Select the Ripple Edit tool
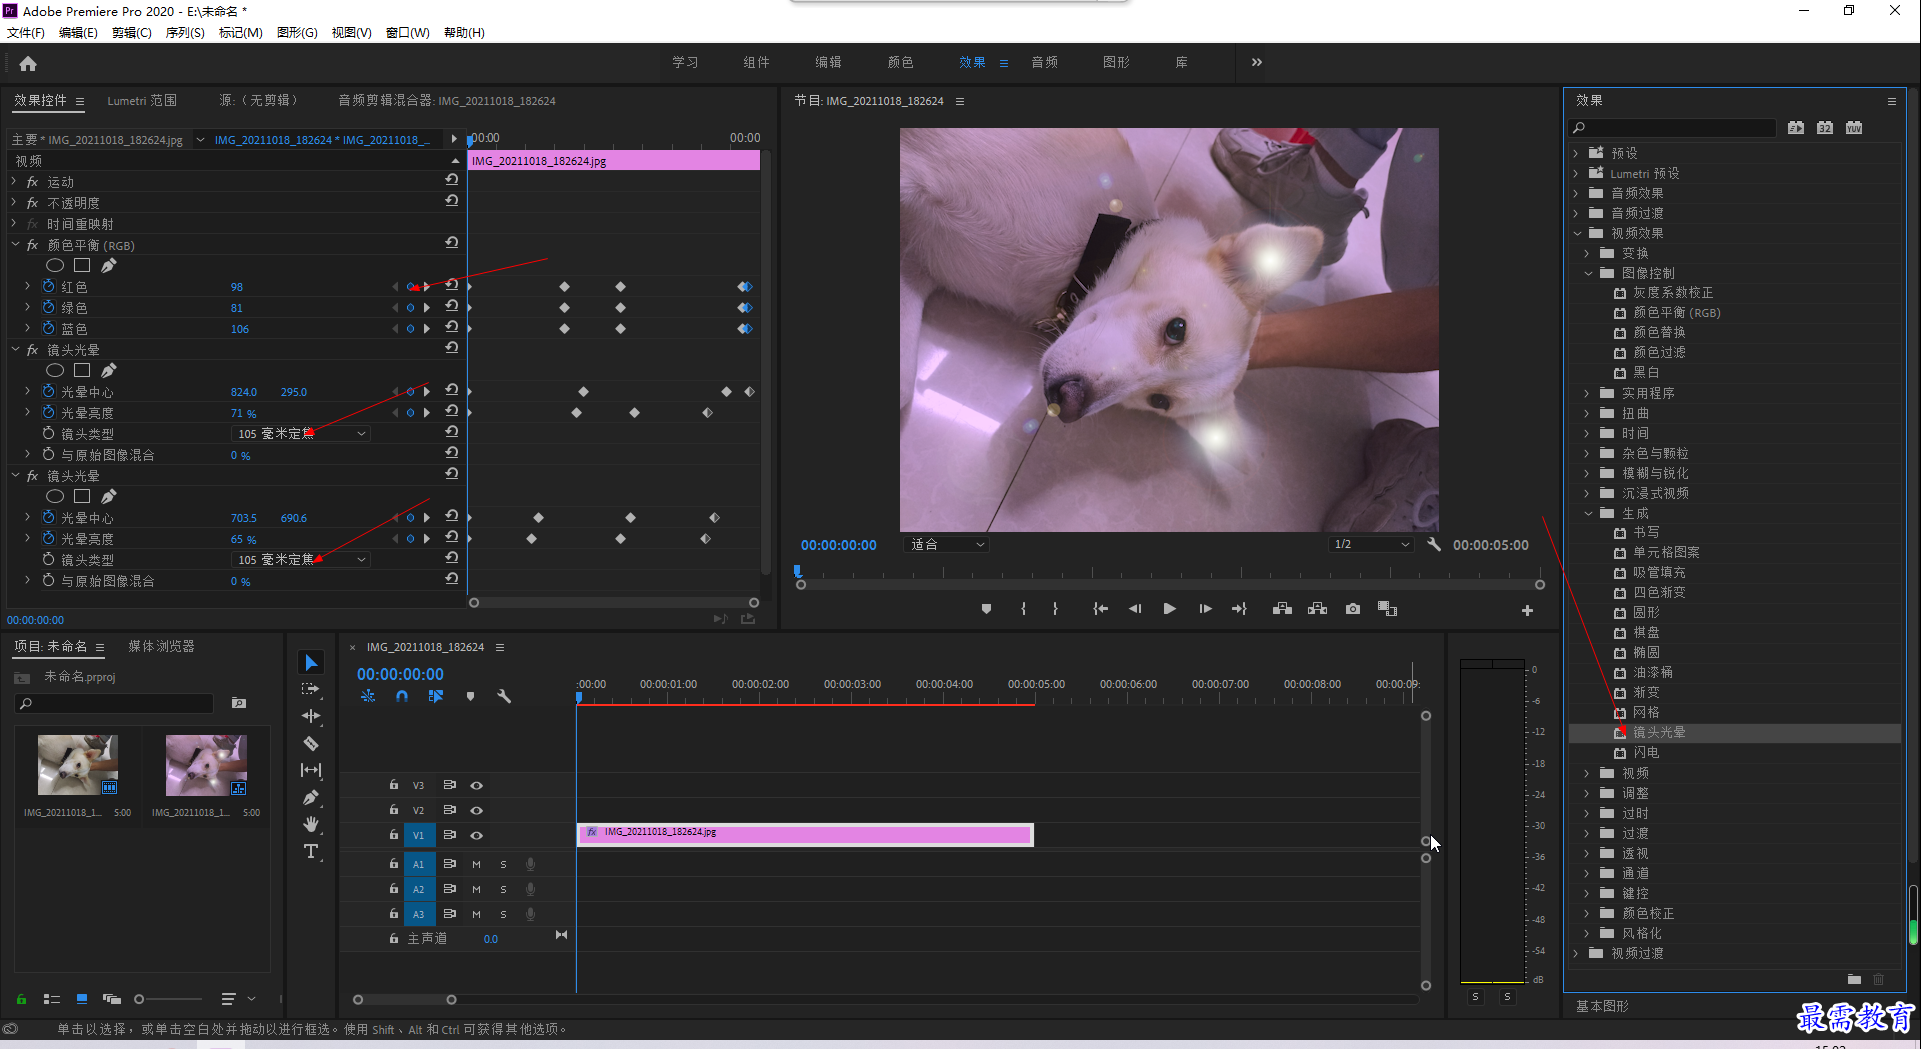Screen dimensions: 1921x1049 click(x=311, y=716)
